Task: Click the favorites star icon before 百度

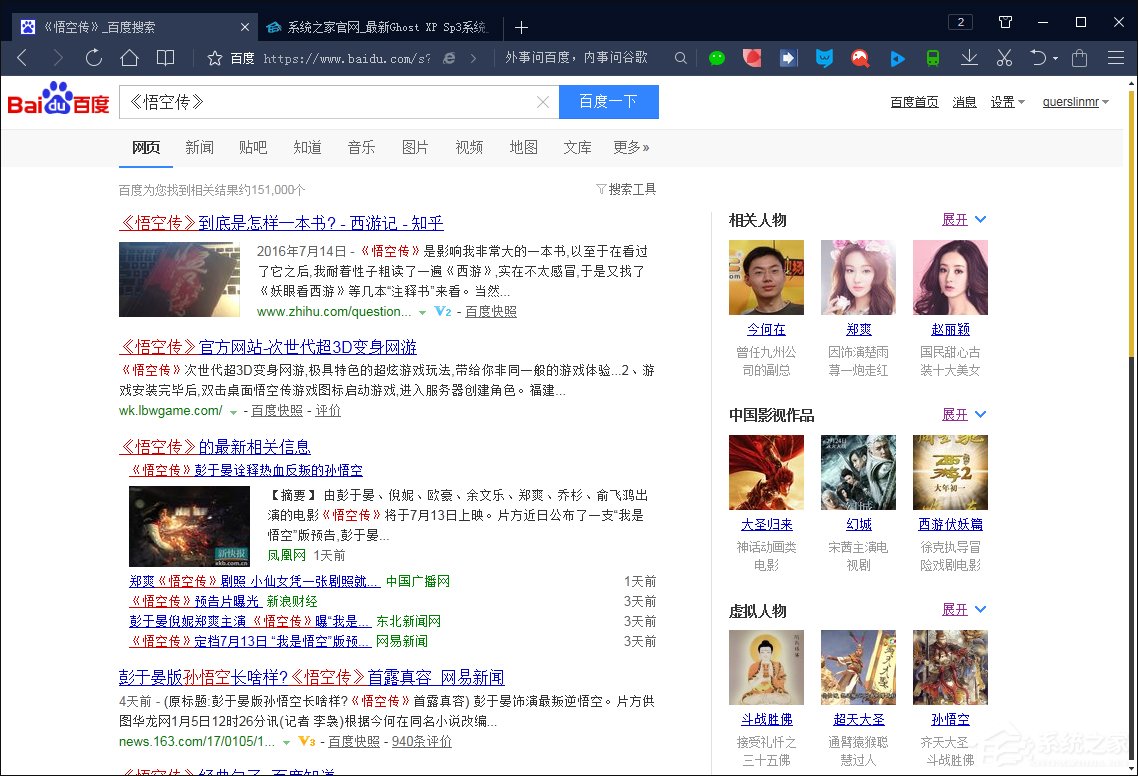Action: (215, 58)
